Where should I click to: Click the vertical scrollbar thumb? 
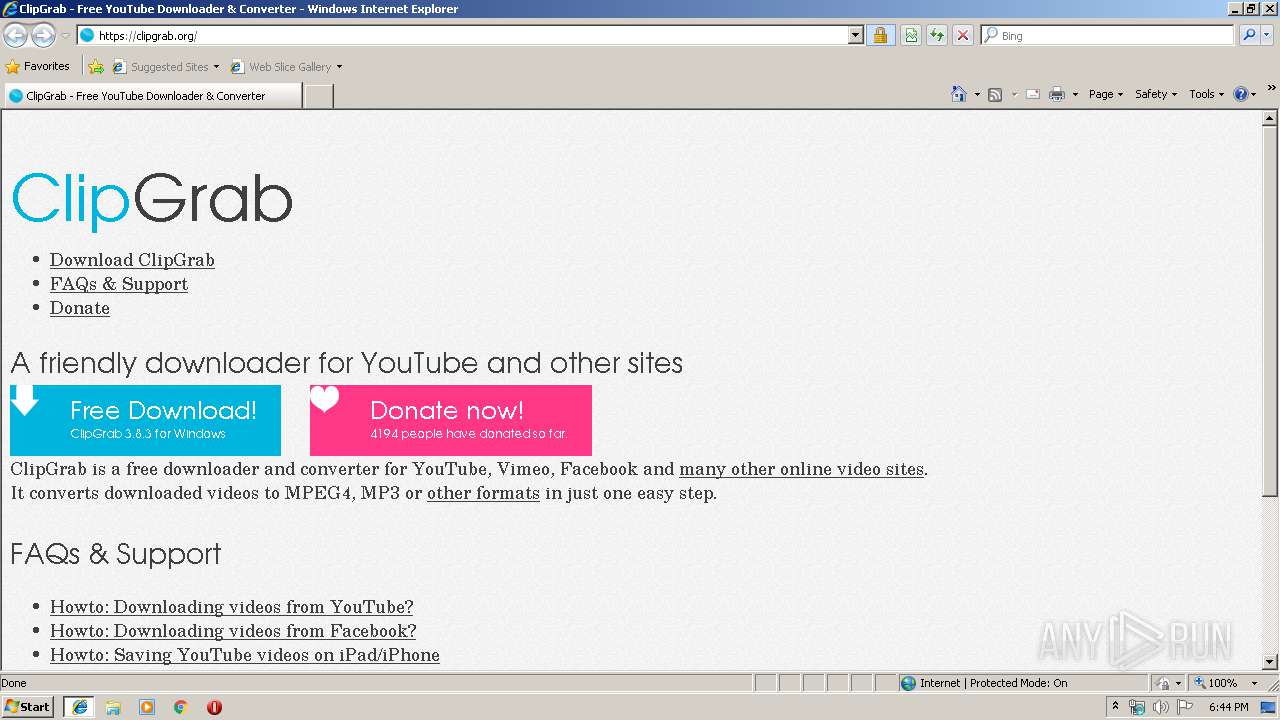click(1270, 310)
